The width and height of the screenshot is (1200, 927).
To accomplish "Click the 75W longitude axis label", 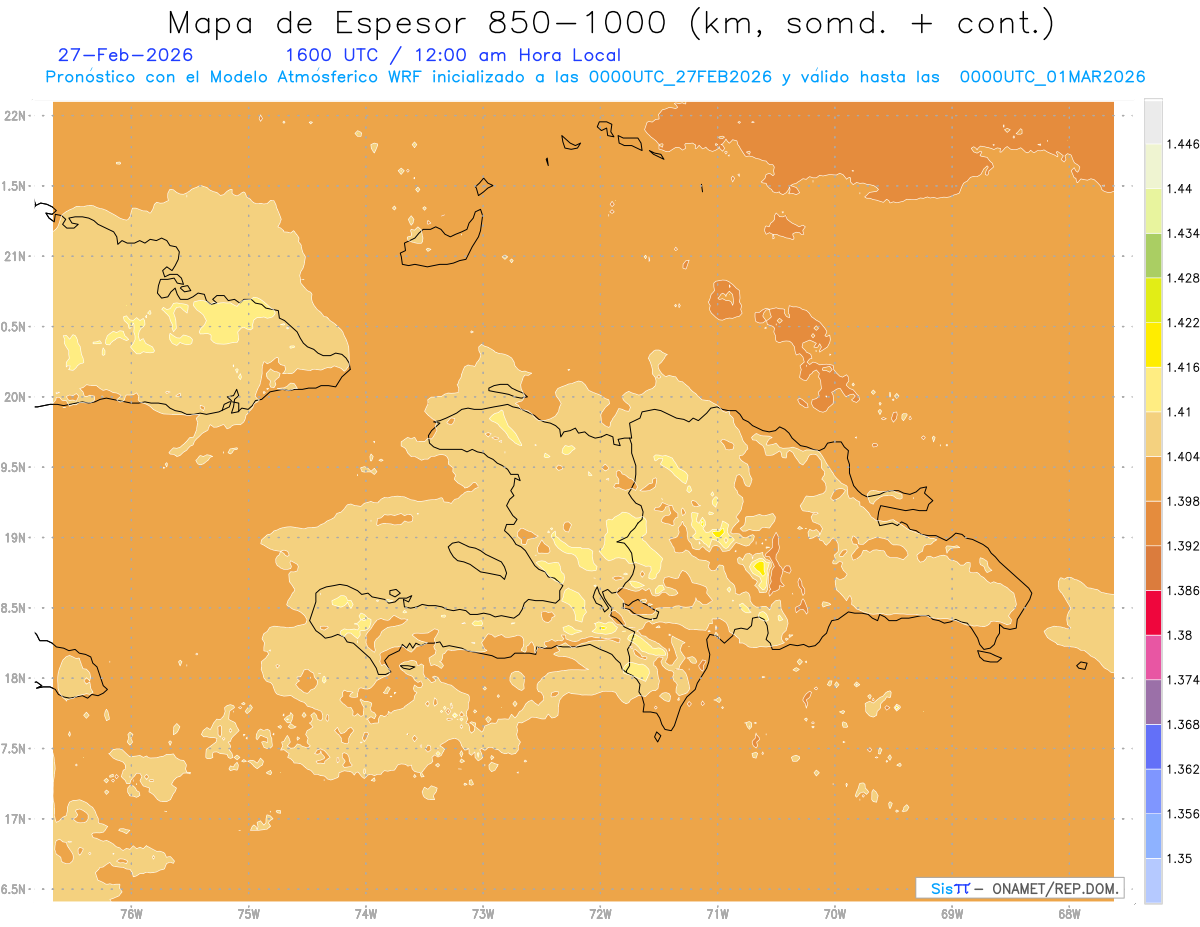I will coord(249,914).
